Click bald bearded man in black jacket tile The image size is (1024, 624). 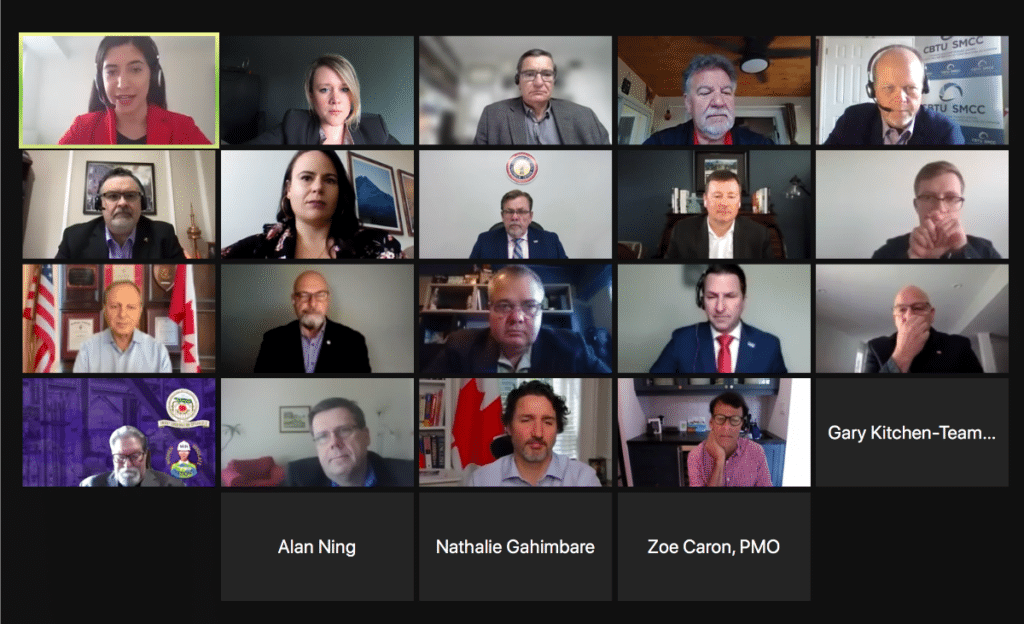(x=317, y=319)
